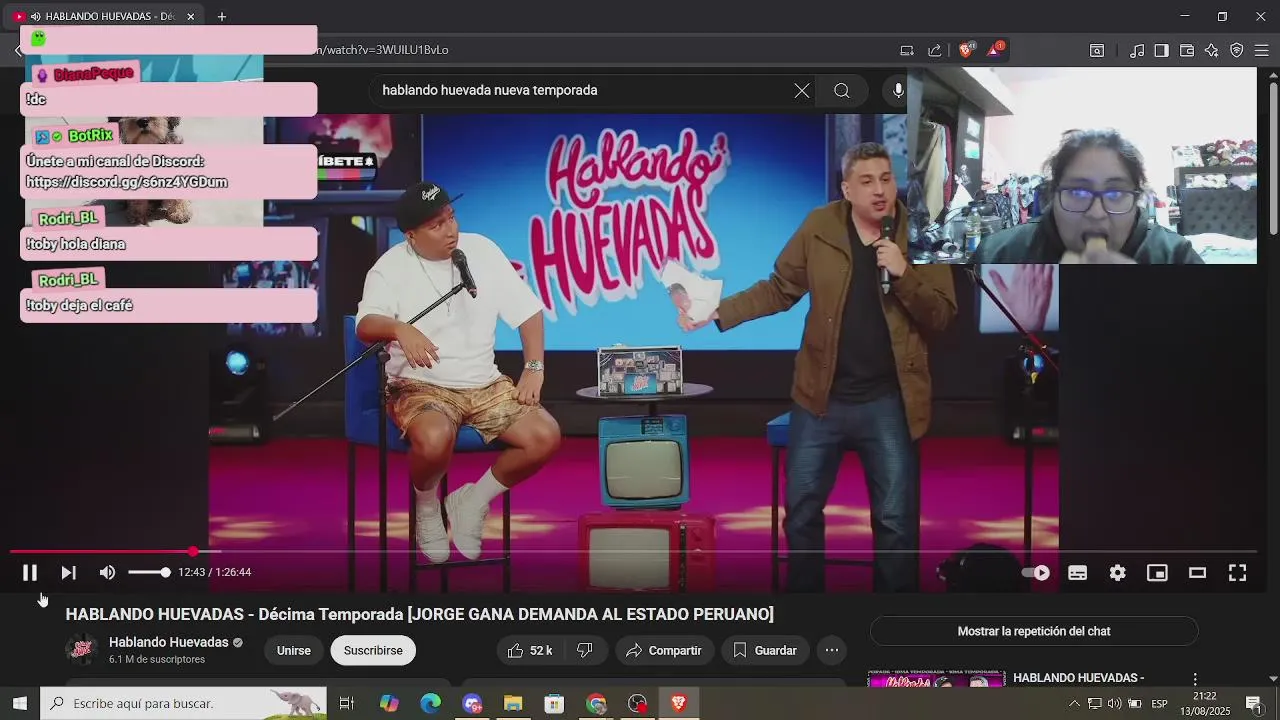Open Google Chrome from the taskbar

[596, 704]
